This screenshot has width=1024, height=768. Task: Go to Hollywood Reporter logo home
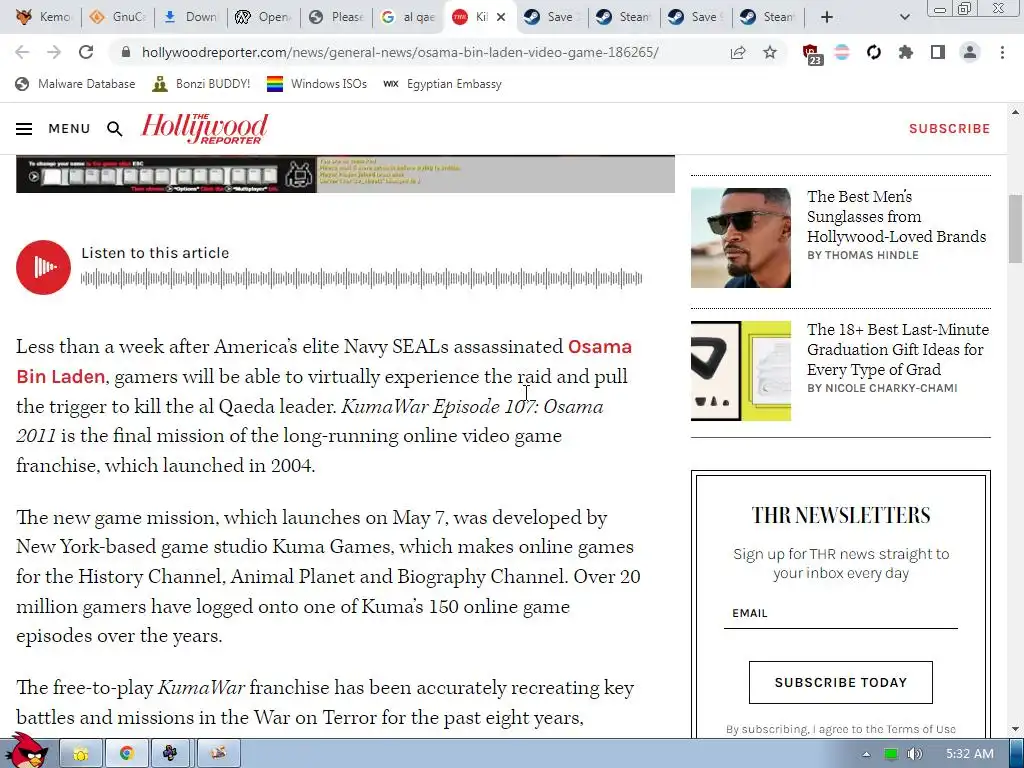coord(204,128)
